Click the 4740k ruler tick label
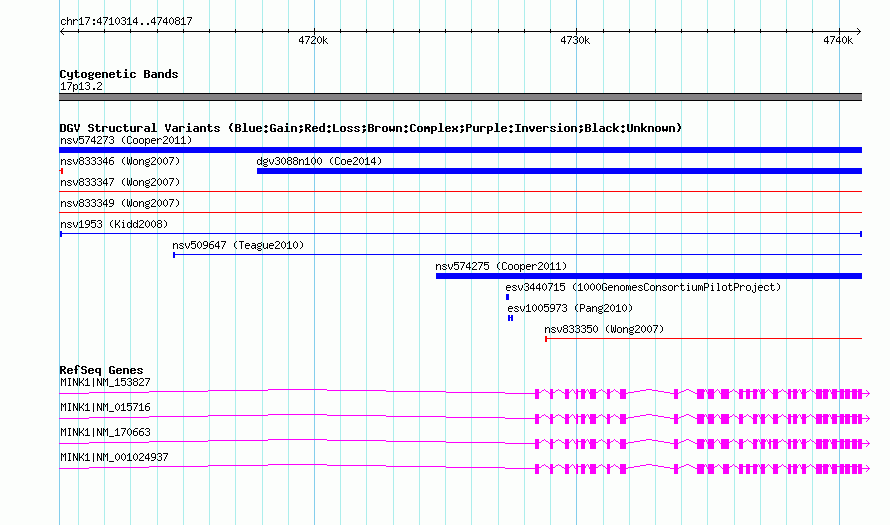 tap(838, 40)
